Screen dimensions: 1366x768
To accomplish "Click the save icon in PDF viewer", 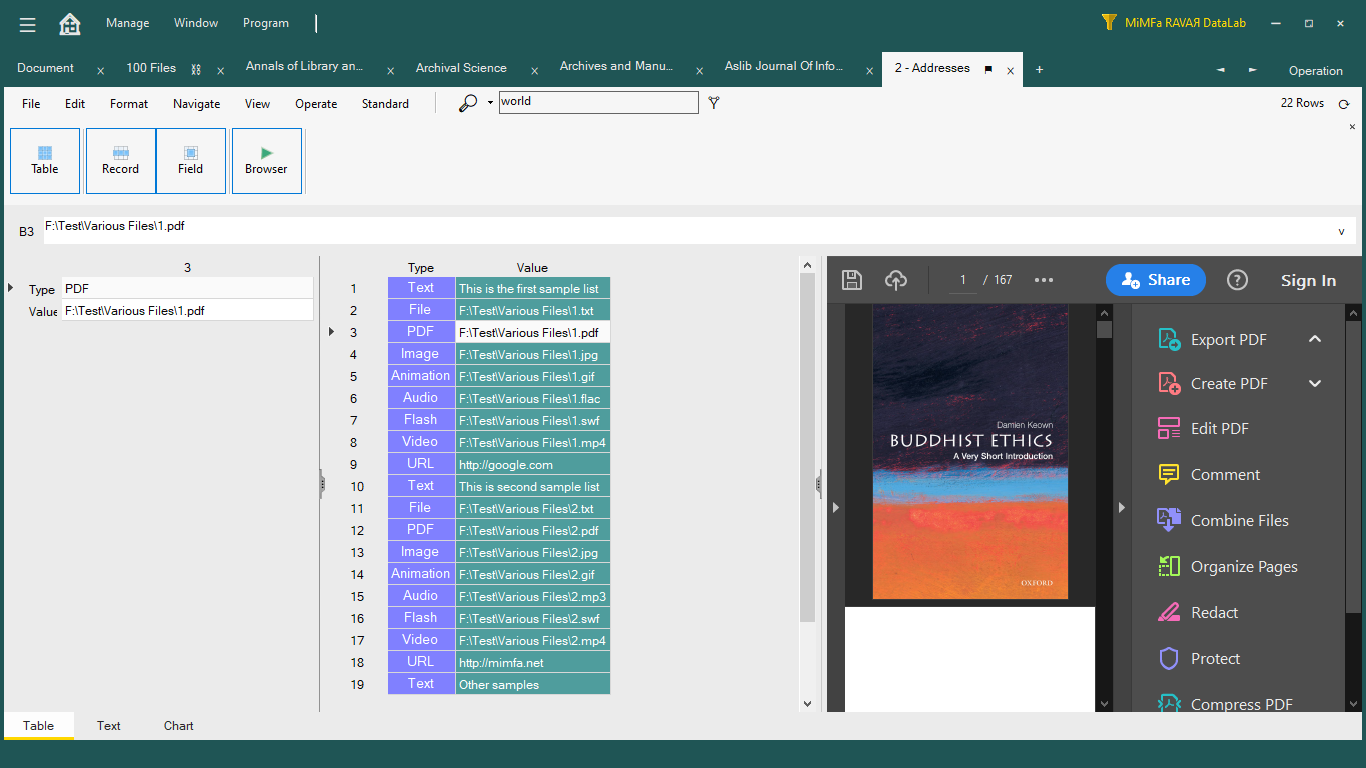I will [851, 280].
